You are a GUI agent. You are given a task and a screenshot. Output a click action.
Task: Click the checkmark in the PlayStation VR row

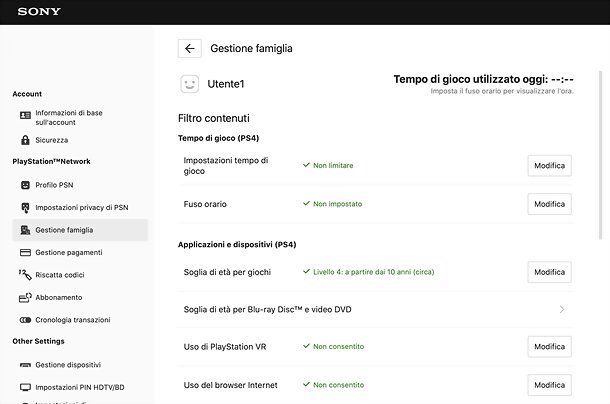click(x=307, y=346)
